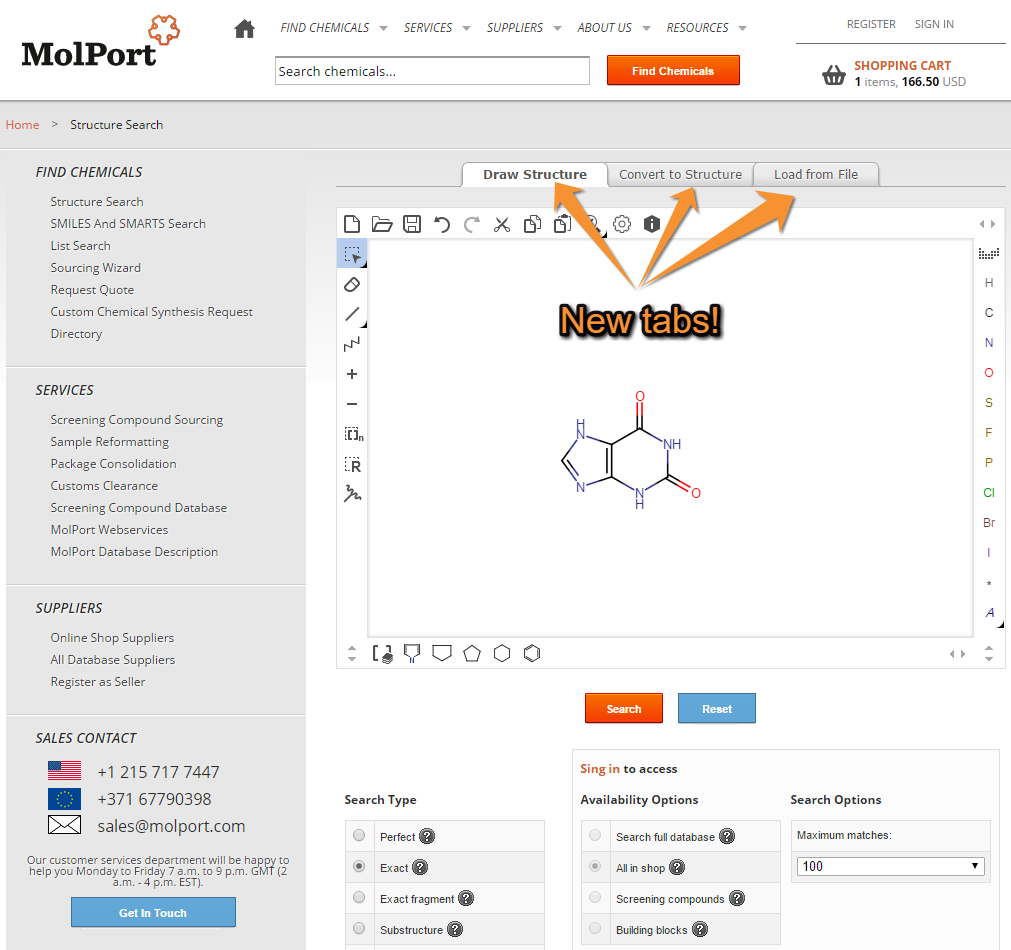Viewport: 1011px width, 950px height.
Task: Click the SIGN IN link
Action: pos(934,24)
